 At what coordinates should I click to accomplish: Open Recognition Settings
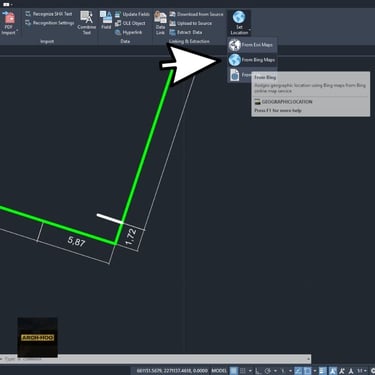pyautogui.click(x=49, y=23)
